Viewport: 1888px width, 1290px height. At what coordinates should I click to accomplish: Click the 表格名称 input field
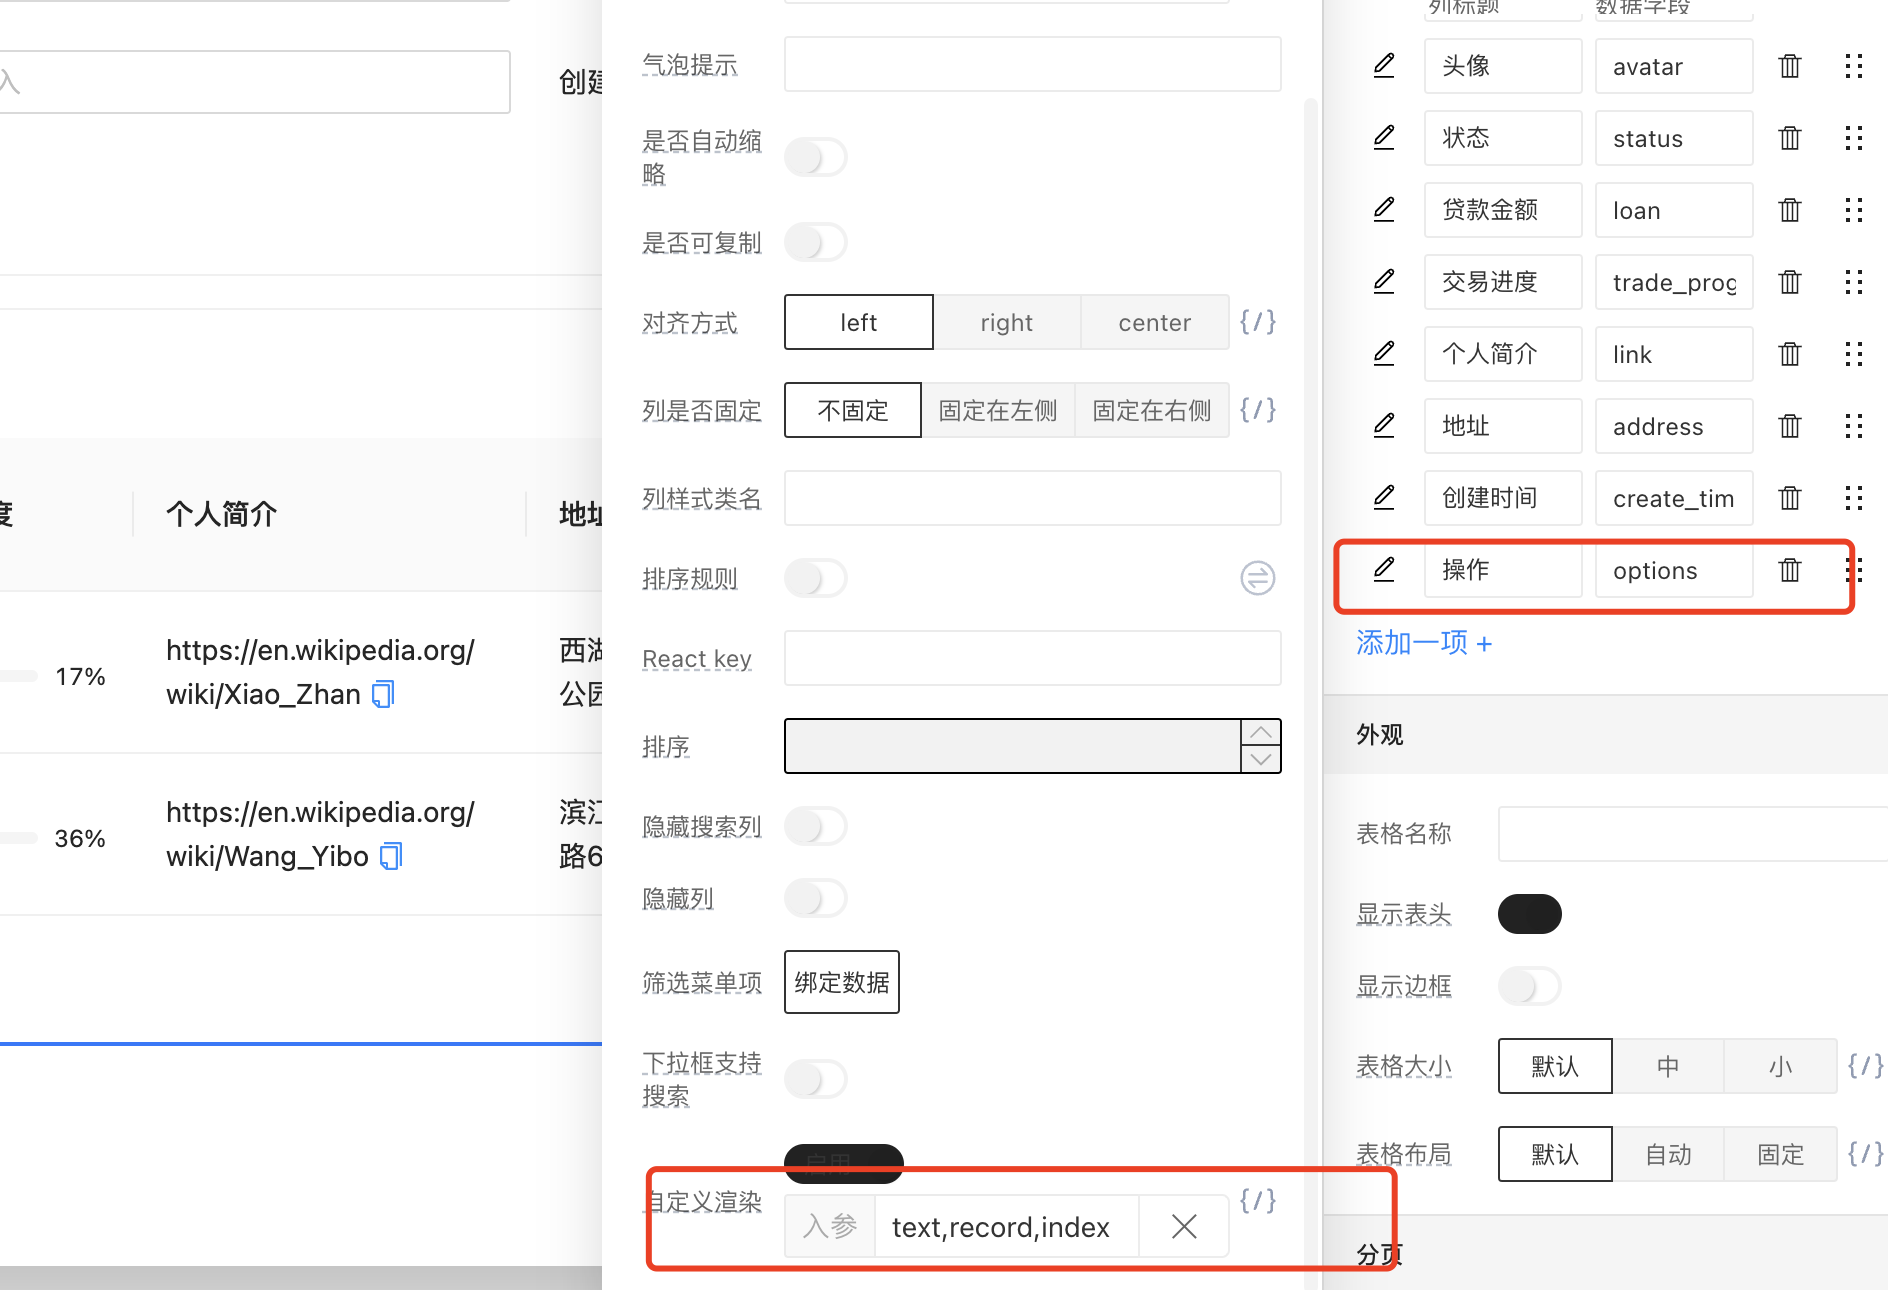point(1693,834)
